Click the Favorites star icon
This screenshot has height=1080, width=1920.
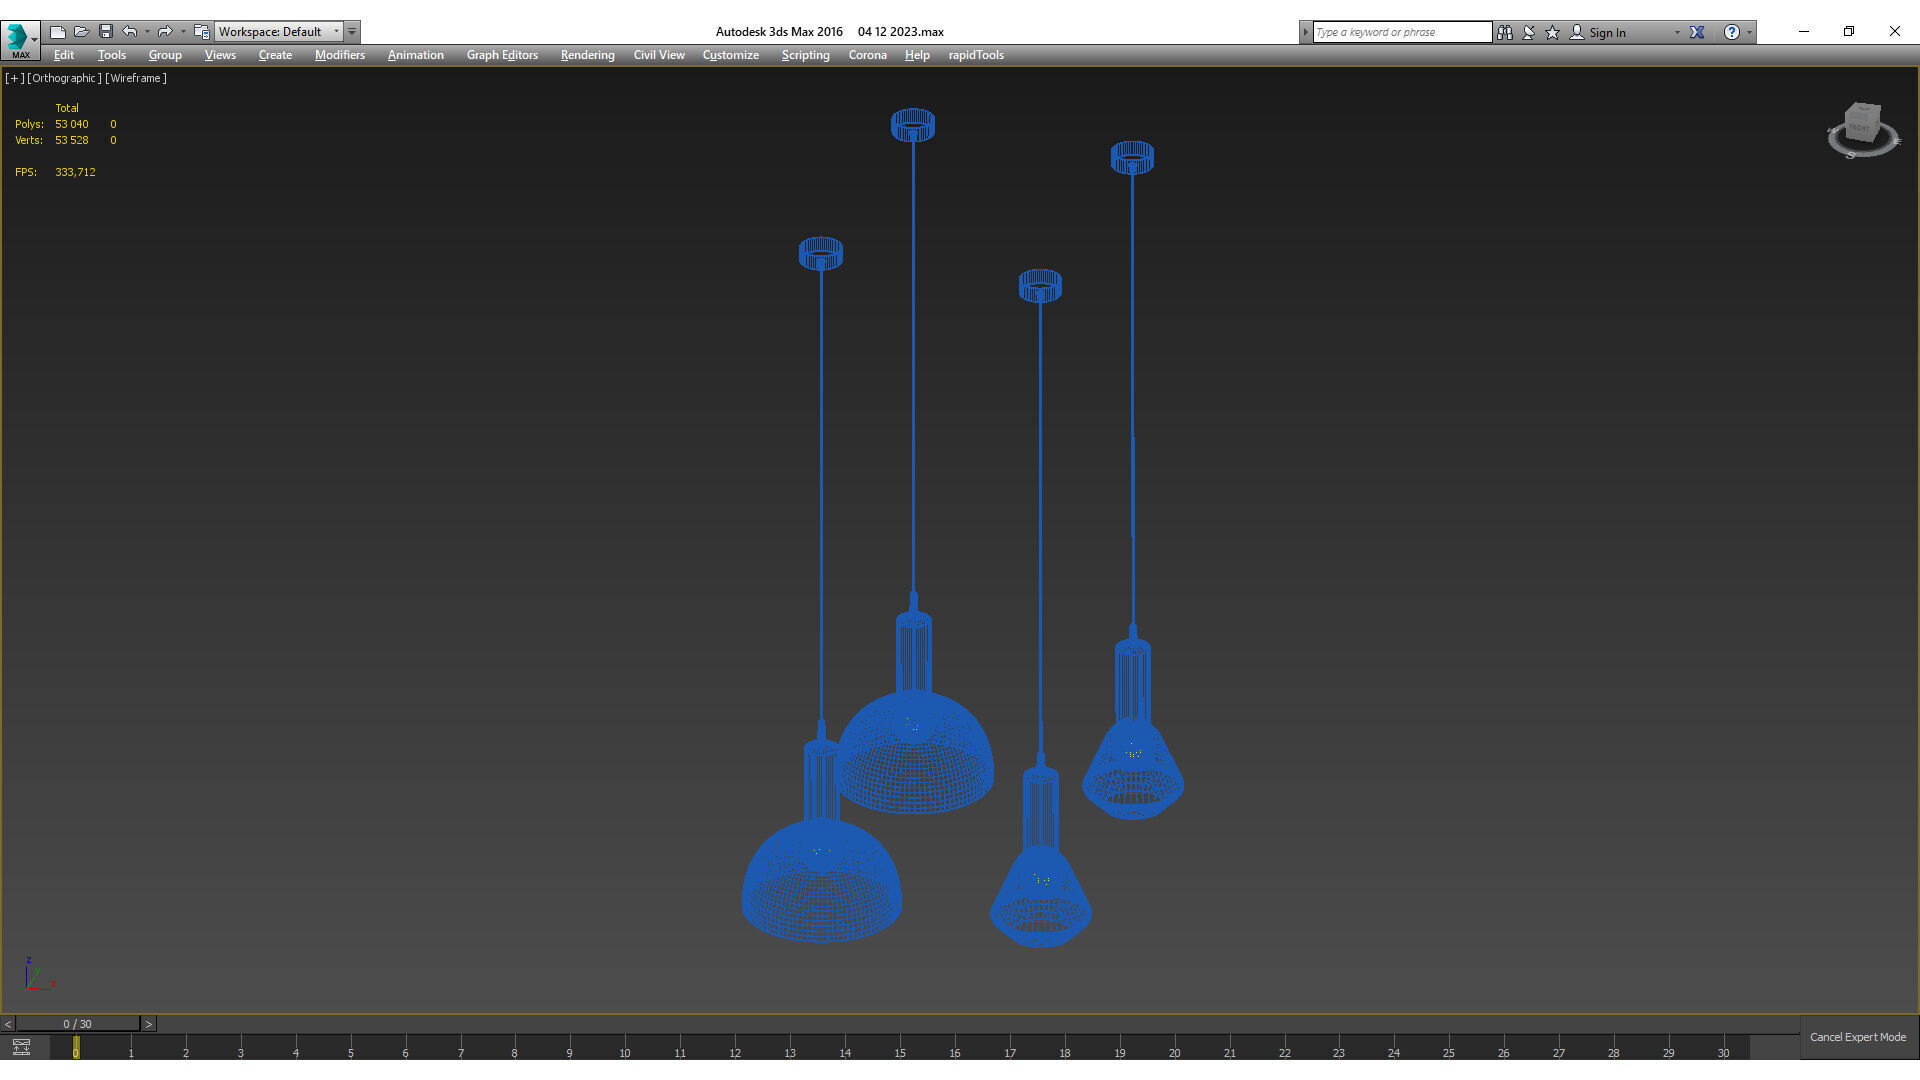pyautogui.click(x=1553, y=32)
